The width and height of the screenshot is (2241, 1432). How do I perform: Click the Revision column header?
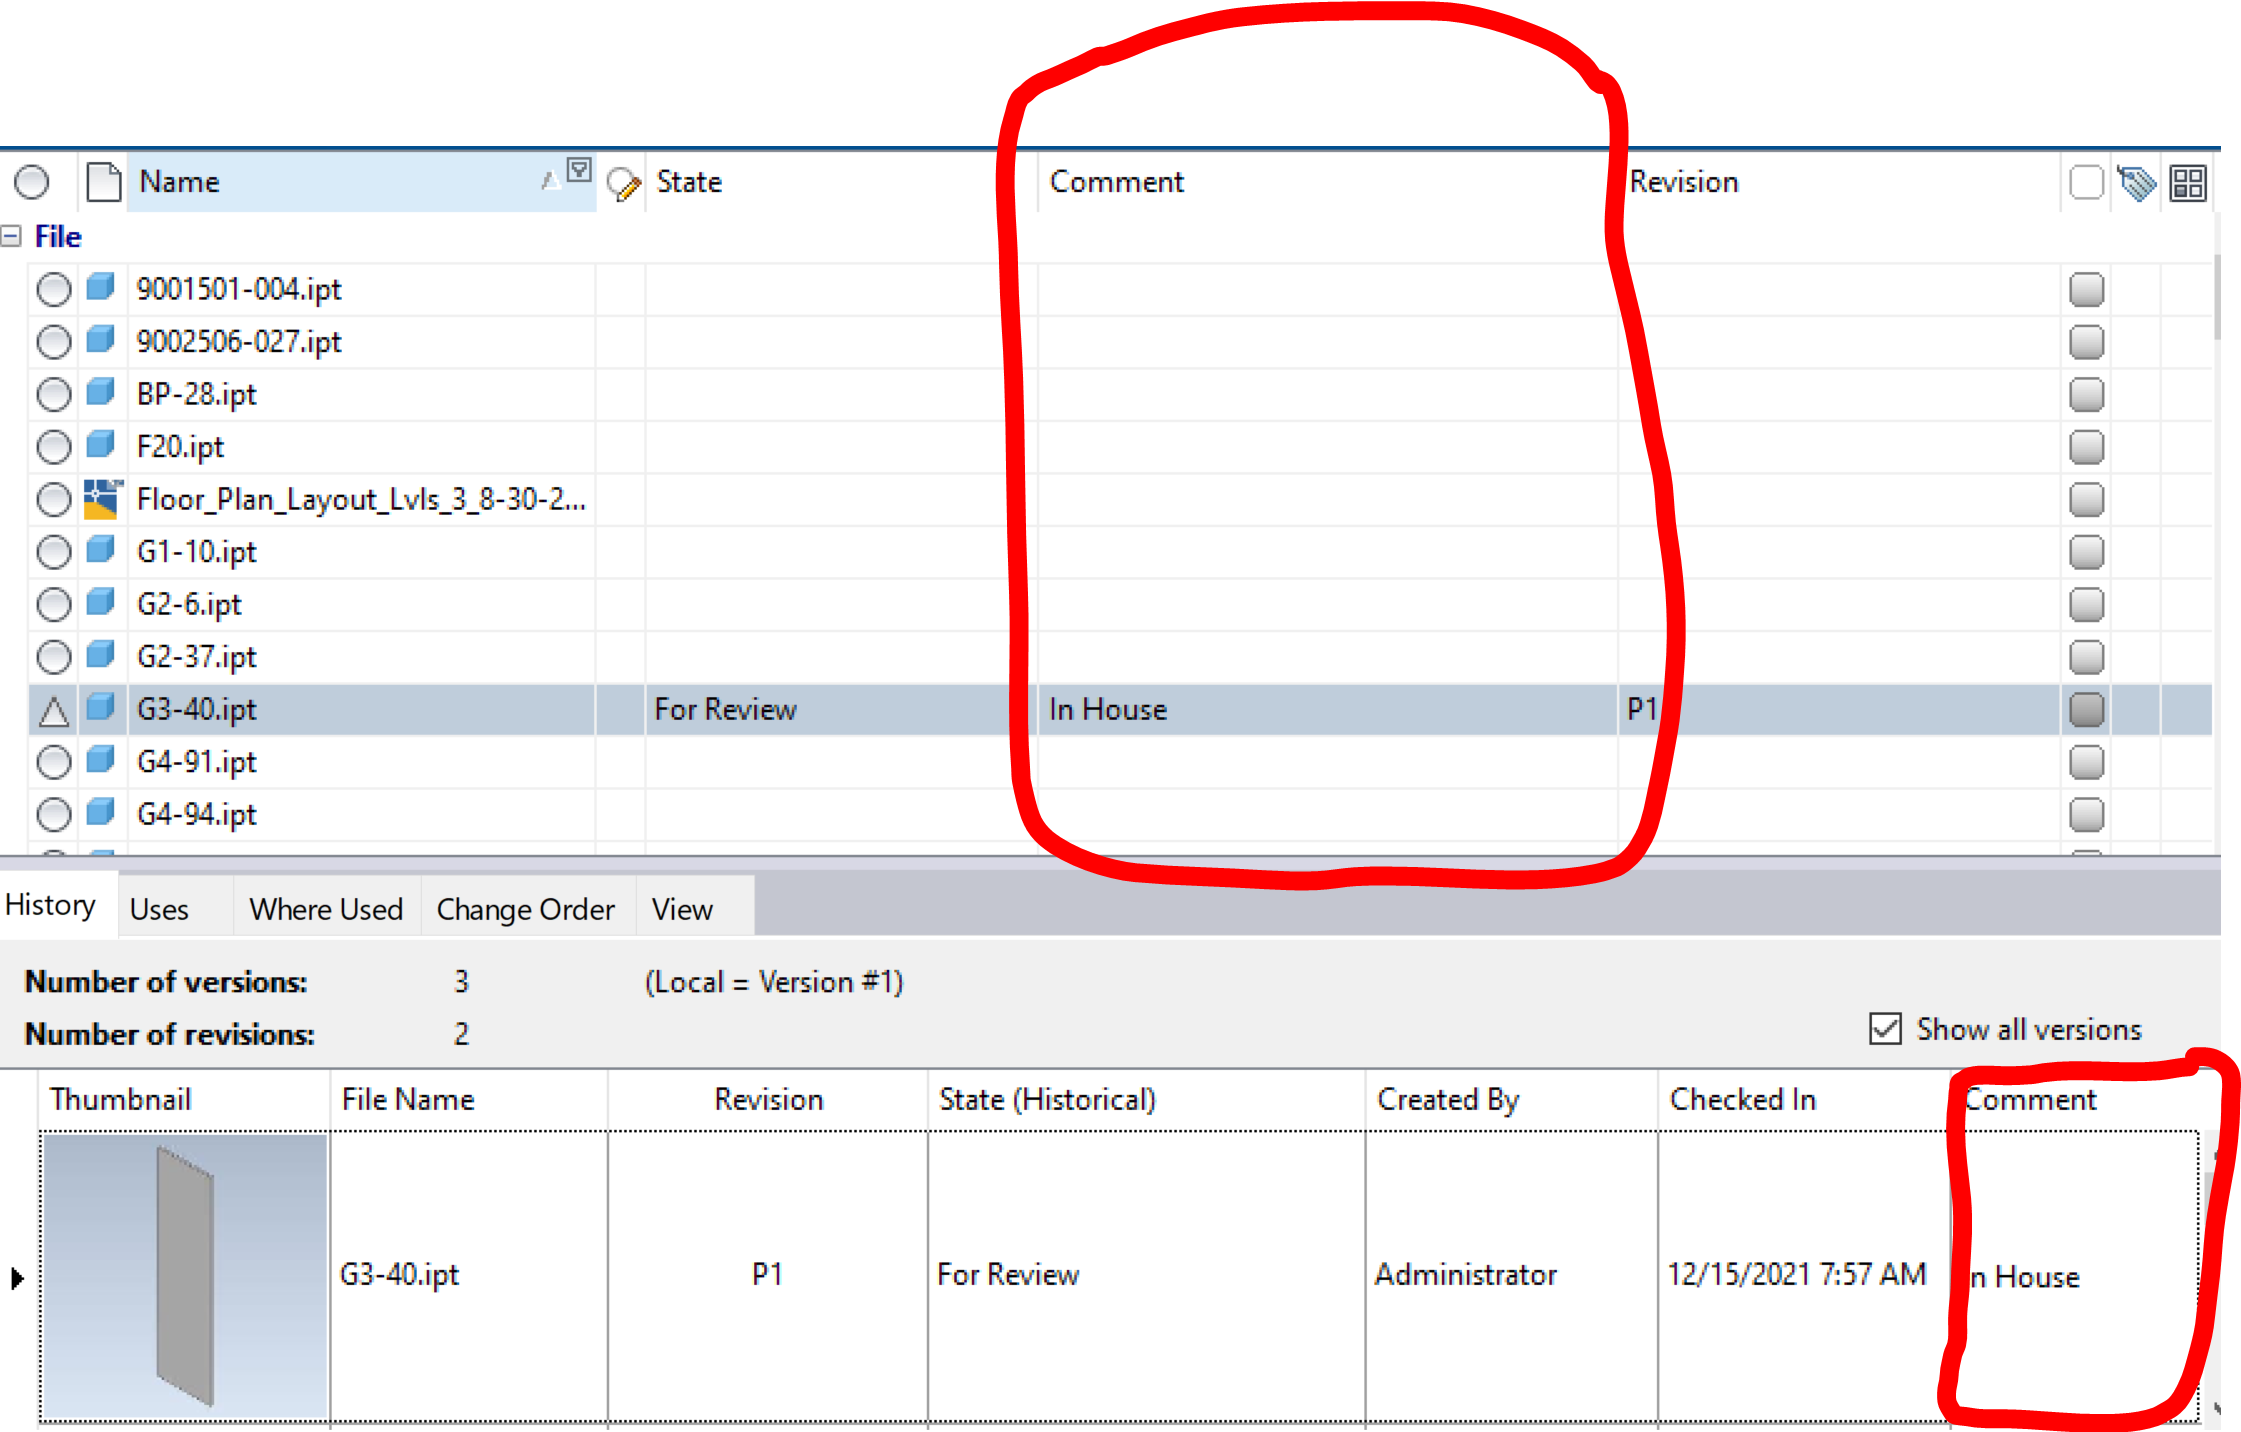coord(1684,182)
